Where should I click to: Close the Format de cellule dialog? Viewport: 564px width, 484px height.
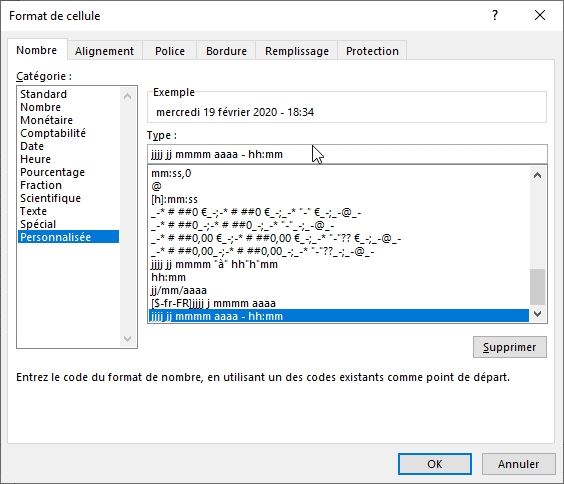(540, 15)
